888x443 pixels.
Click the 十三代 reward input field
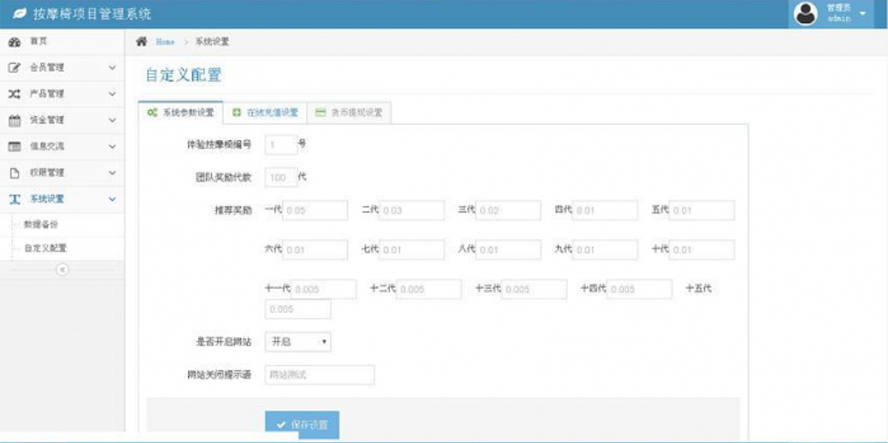[x=534, y=289]
